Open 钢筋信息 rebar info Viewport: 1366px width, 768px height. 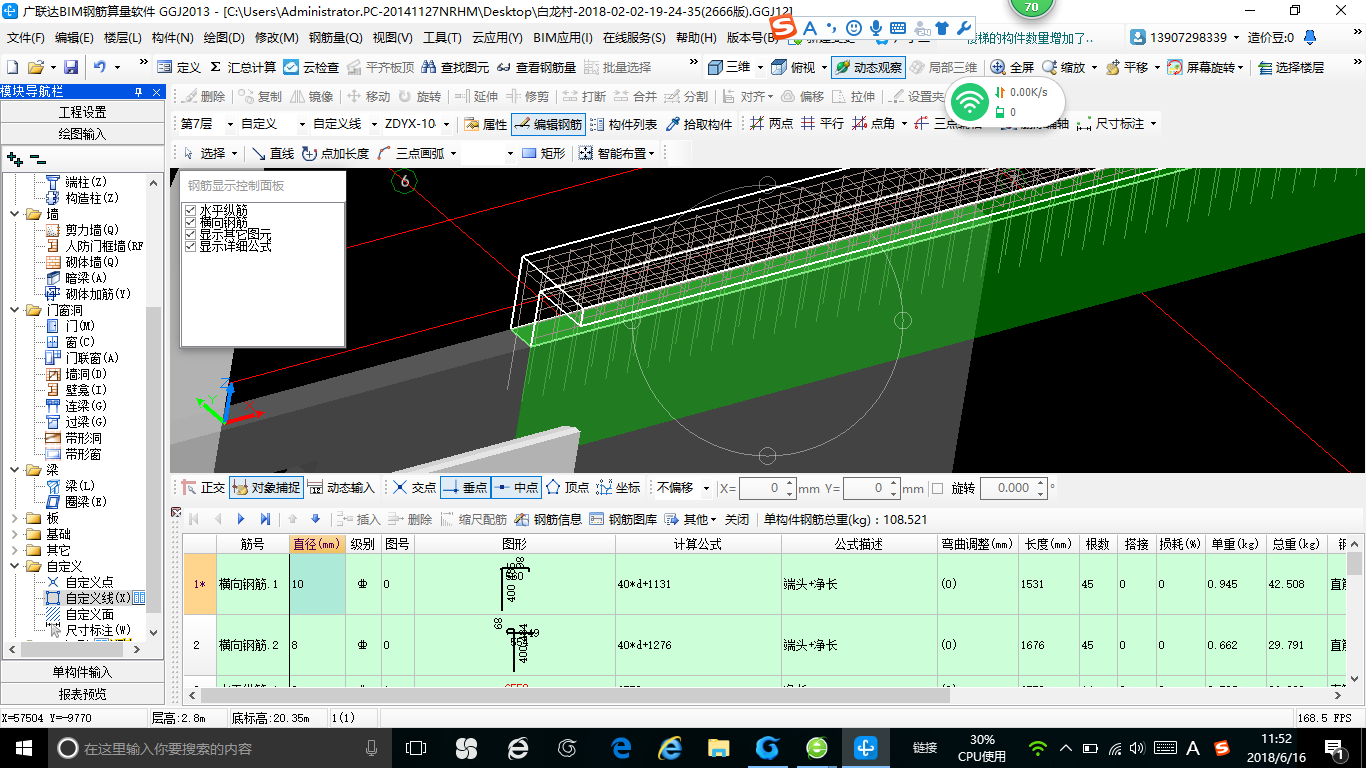548,519
